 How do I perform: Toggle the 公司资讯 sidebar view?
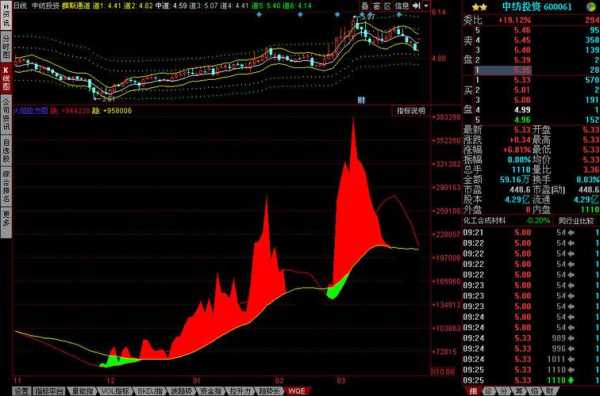click(x=6, y=115)
